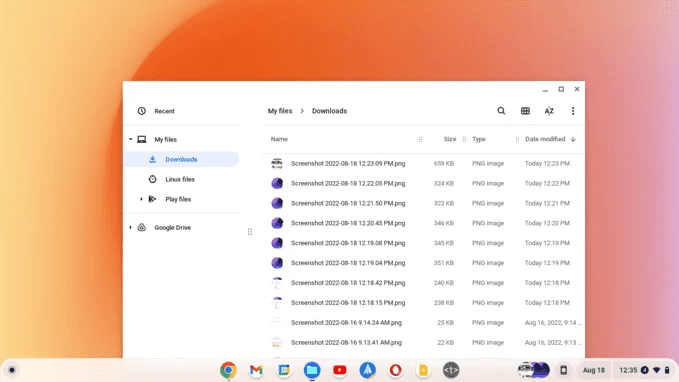Sort by the Date modified header
Viewport: 679px width, 382px height.
pyautogui.click(x=545, y=139)
